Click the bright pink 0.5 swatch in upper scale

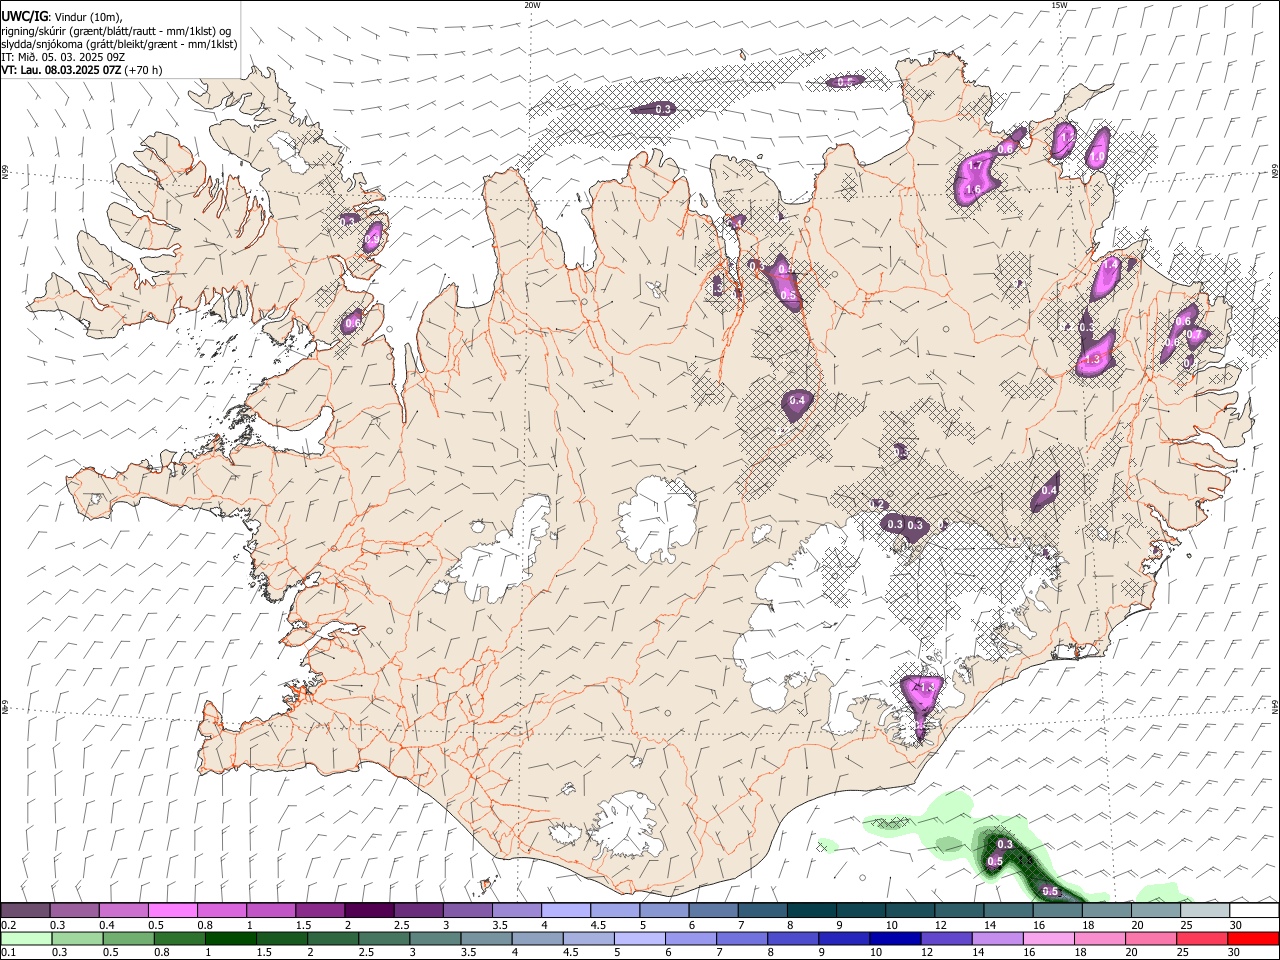pos(172,911)
